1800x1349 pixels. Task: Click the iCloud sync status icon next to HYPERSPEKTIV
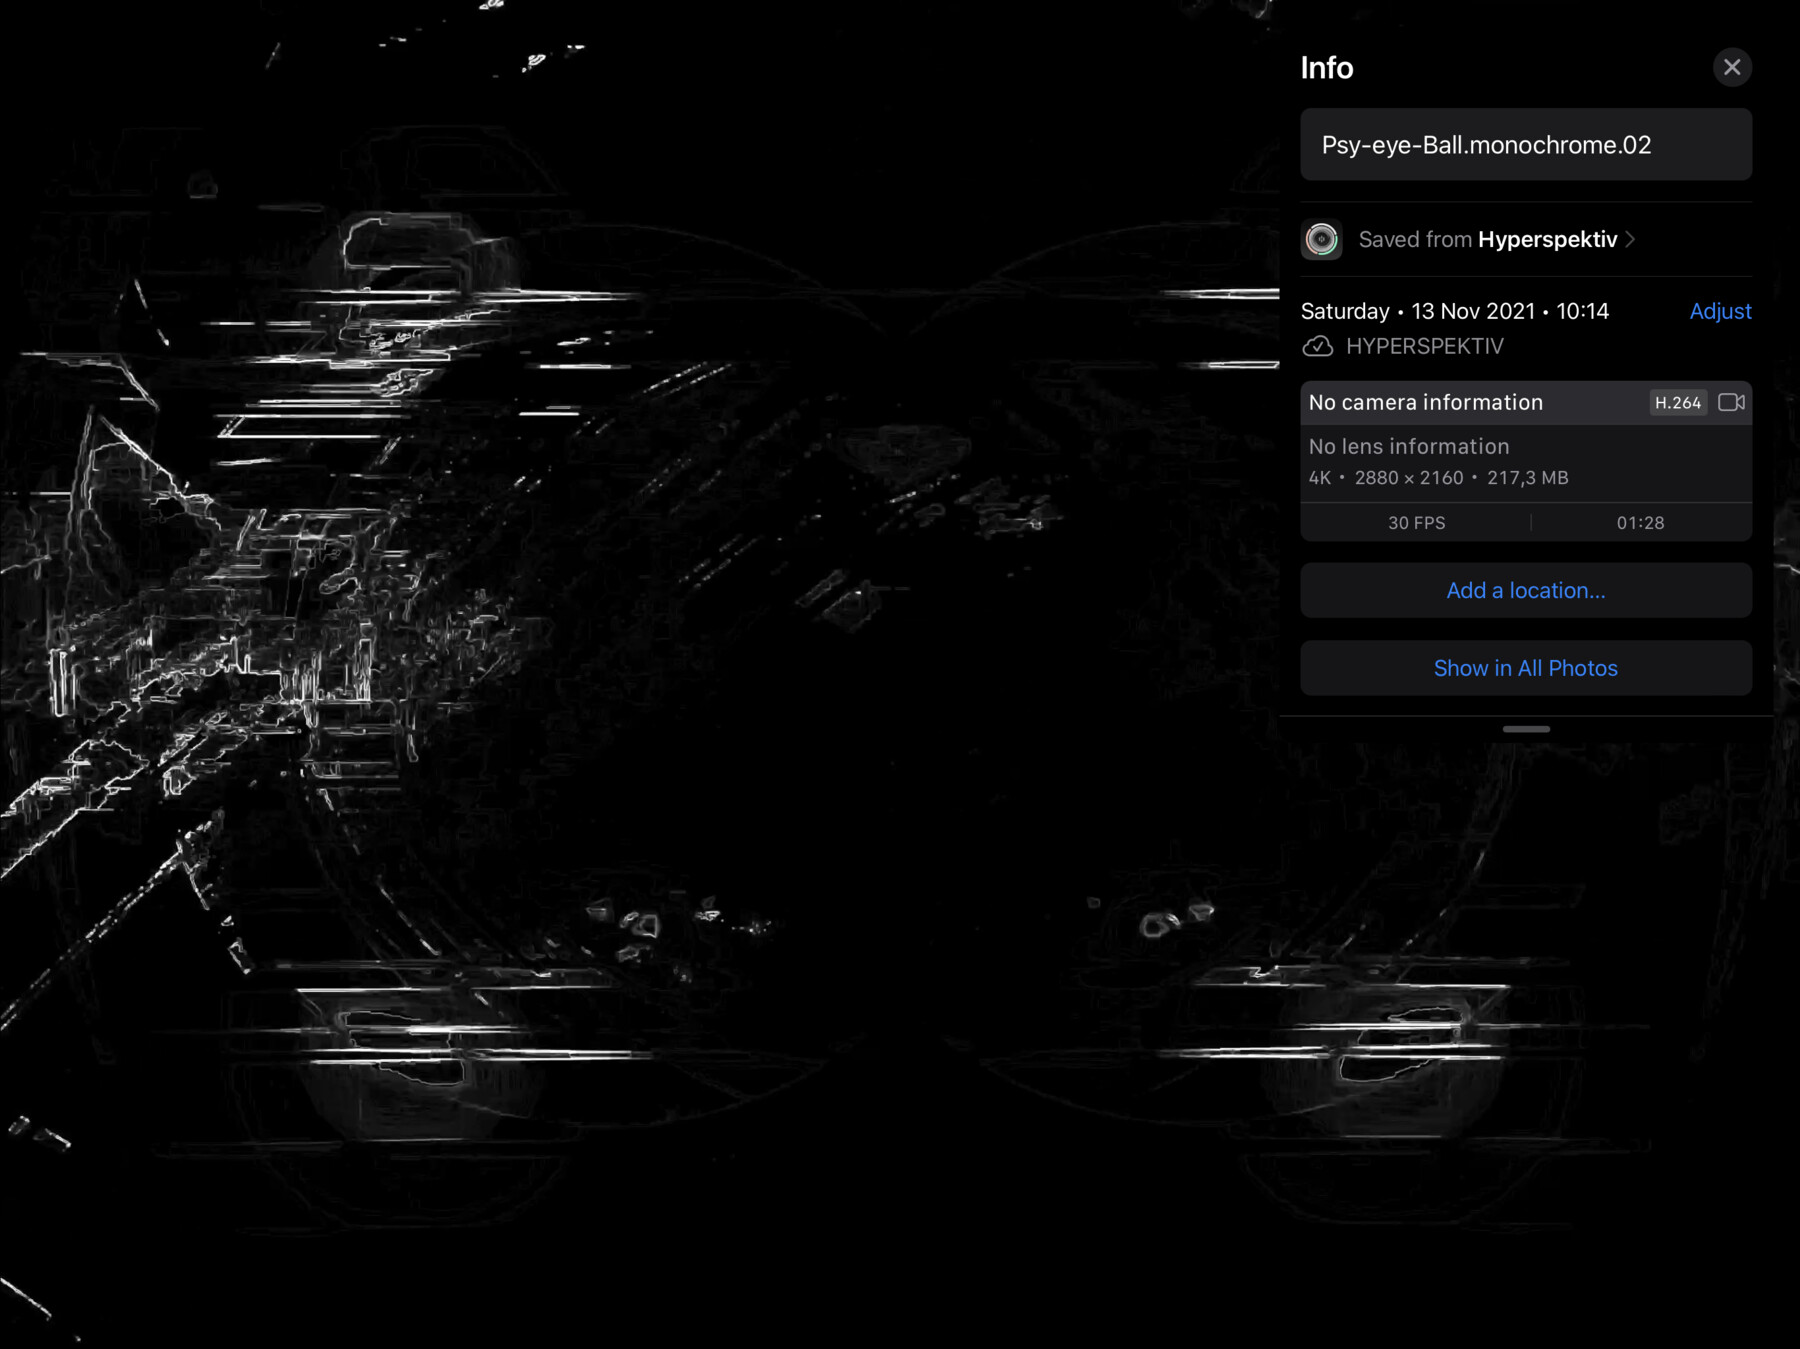(x=1319, y=346)
